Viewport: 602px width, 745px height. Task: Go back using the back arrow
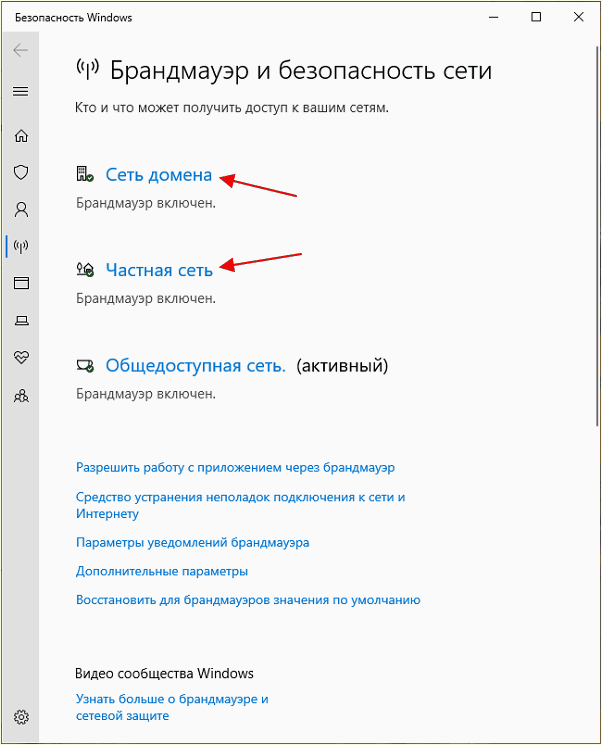pyautogui.click(x=20, y=50)
